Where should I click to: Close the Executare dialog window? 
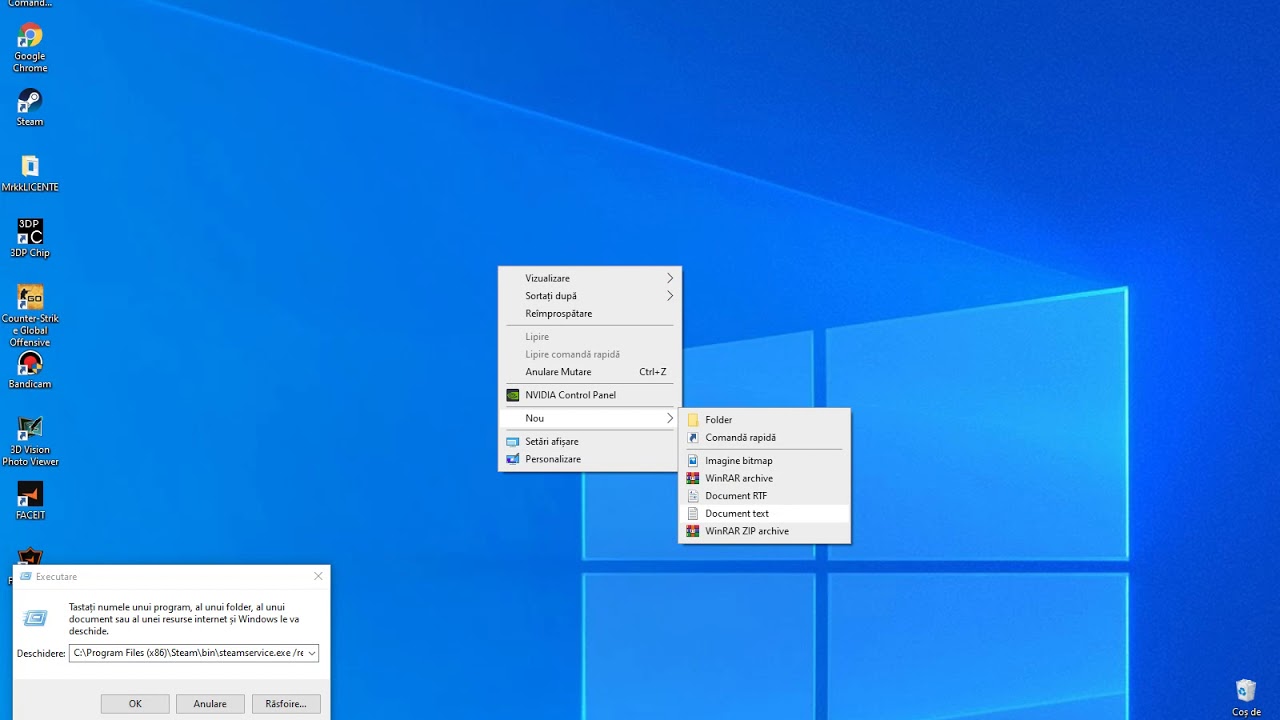point(318,576)
